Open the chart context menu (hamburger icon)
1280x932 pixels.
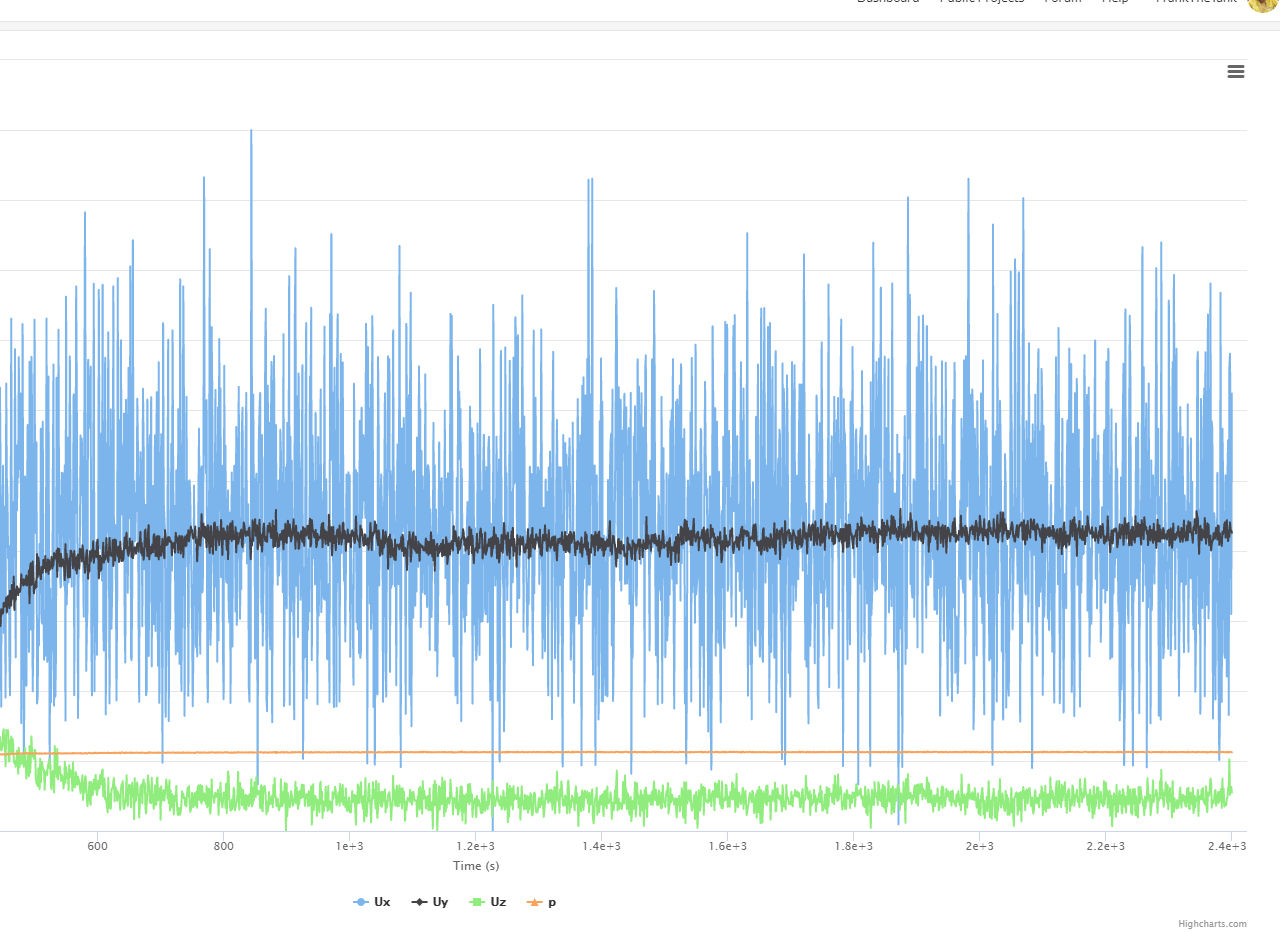pyautogui.click(x=1236, y=71)
